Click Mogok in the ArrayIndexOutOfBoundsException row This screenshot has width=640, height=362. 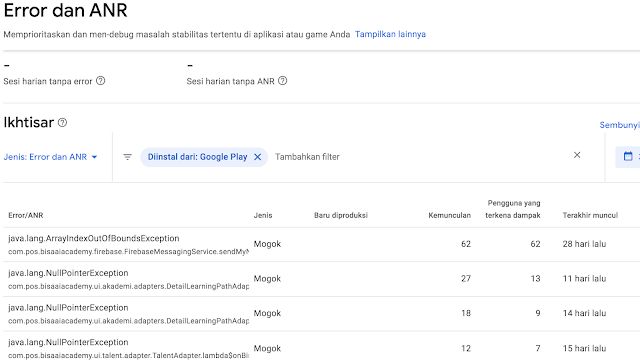pos(267,244)
